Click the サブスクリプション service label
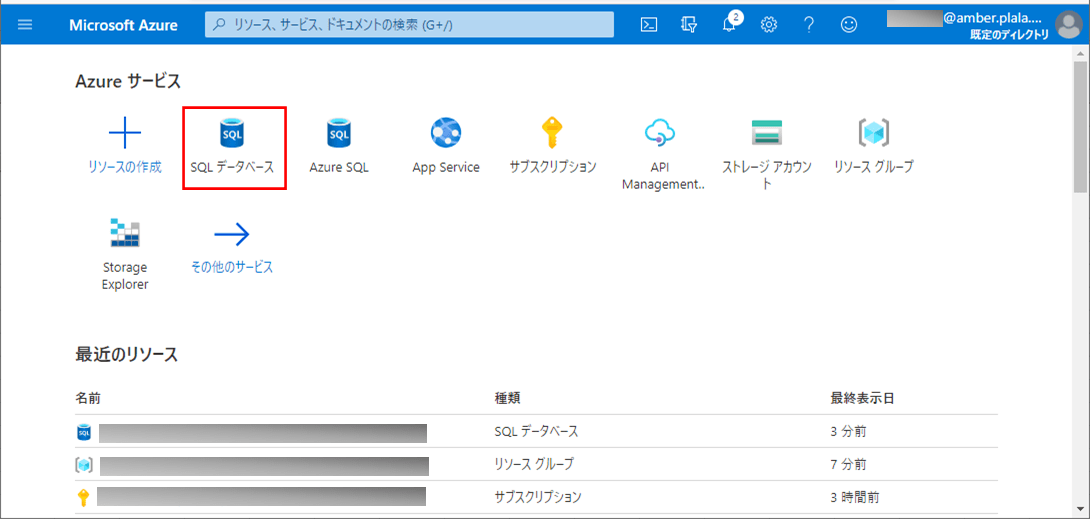Screen dimensions: 1090x519 tap(553, 167)
